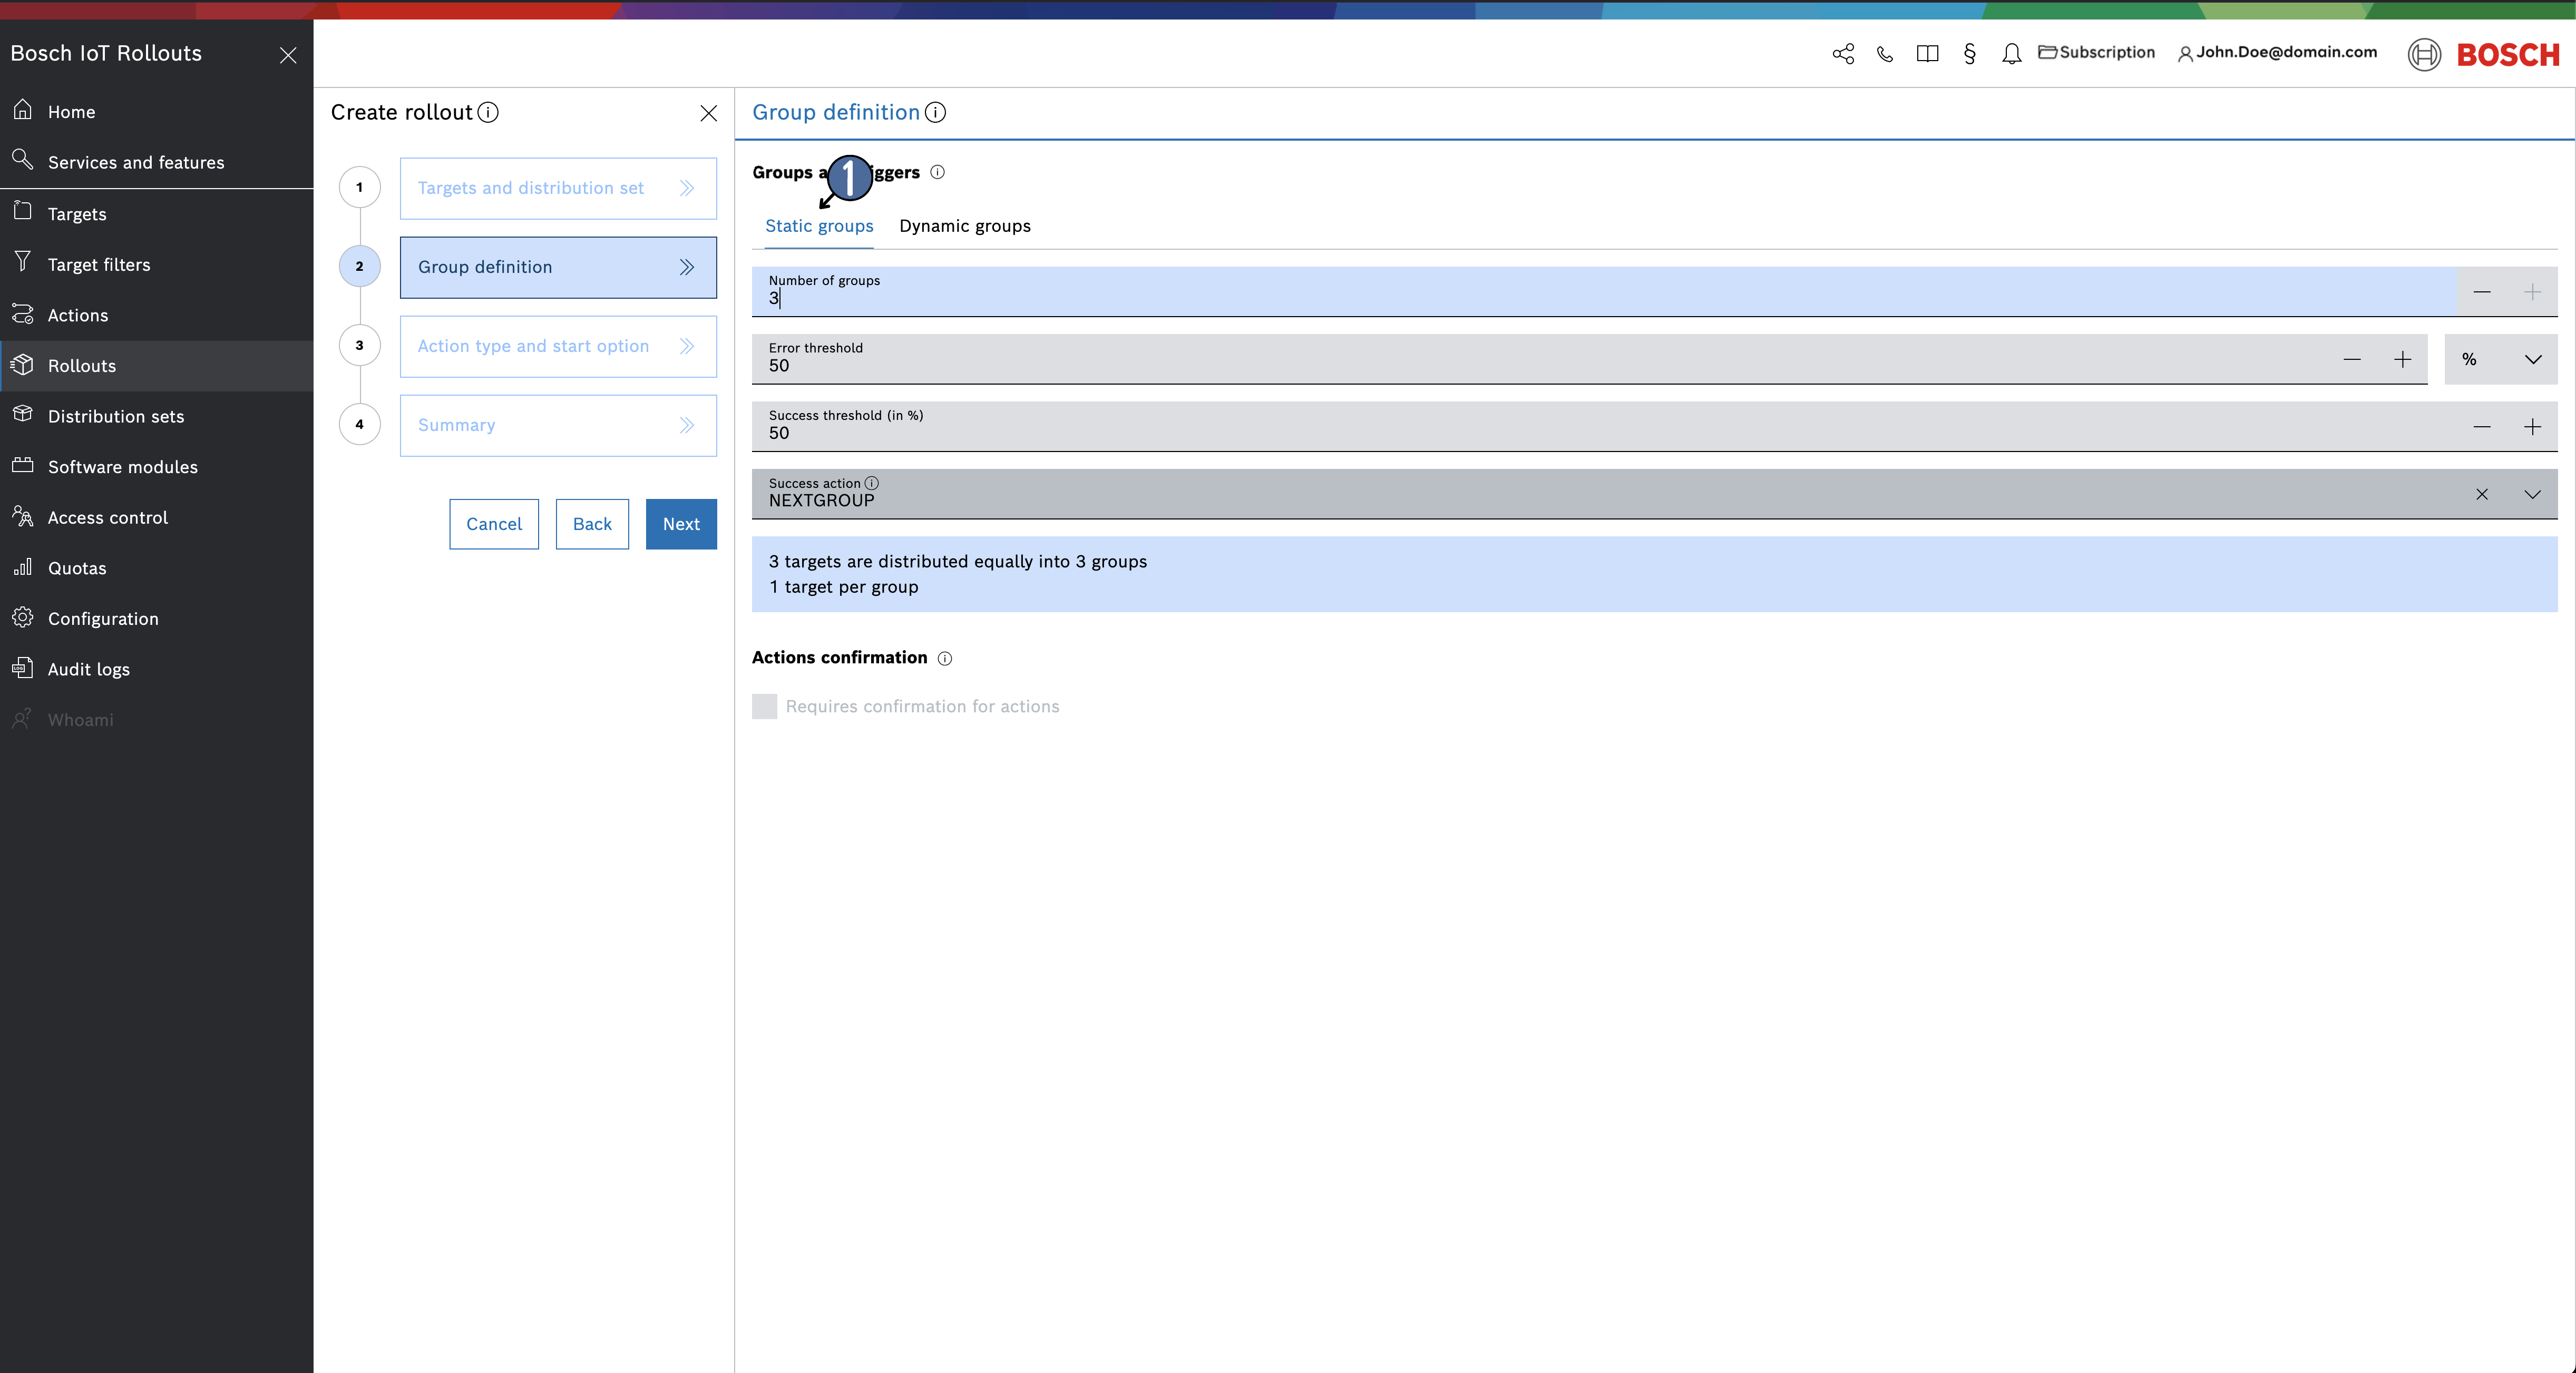Click Software modules icon in sidebar

pos(22,465)
